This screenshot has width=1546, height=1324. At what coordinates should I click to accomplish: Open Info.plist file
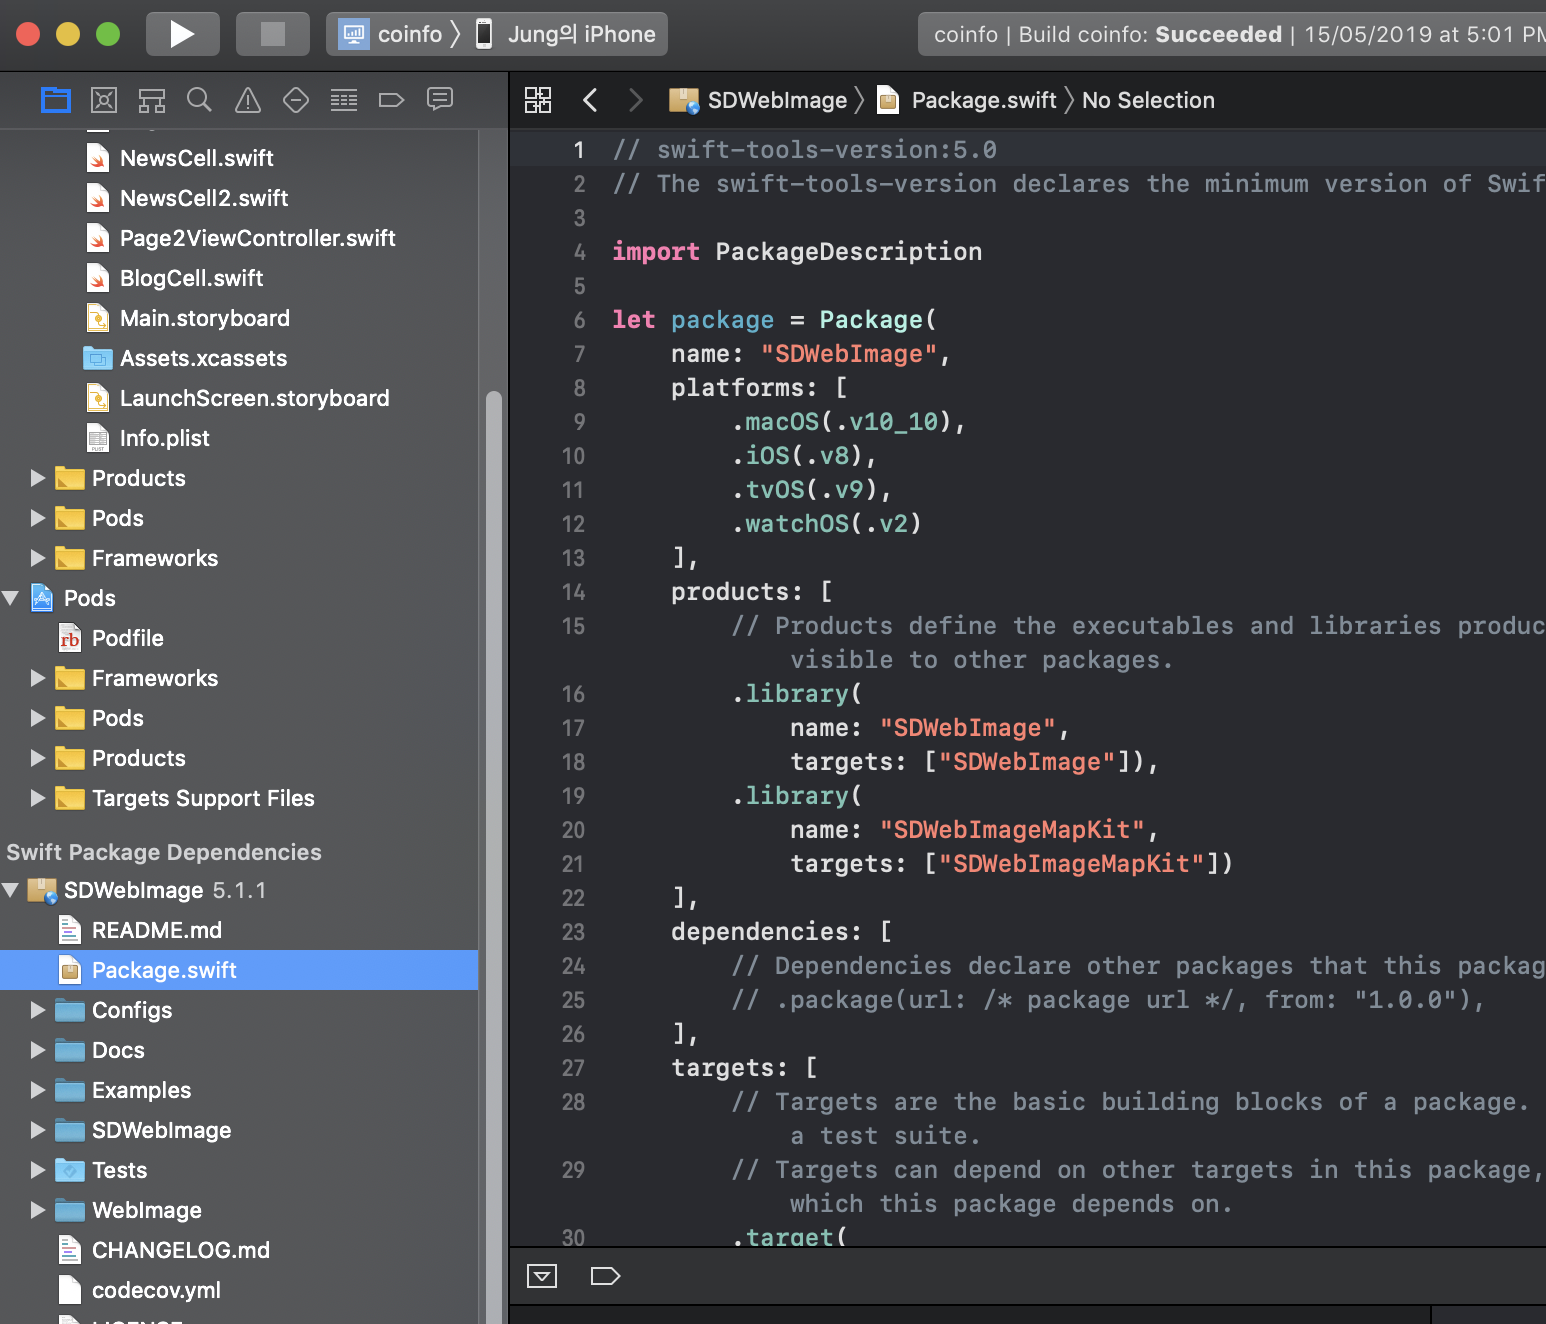pyautogui.click(x=164, y=438)
